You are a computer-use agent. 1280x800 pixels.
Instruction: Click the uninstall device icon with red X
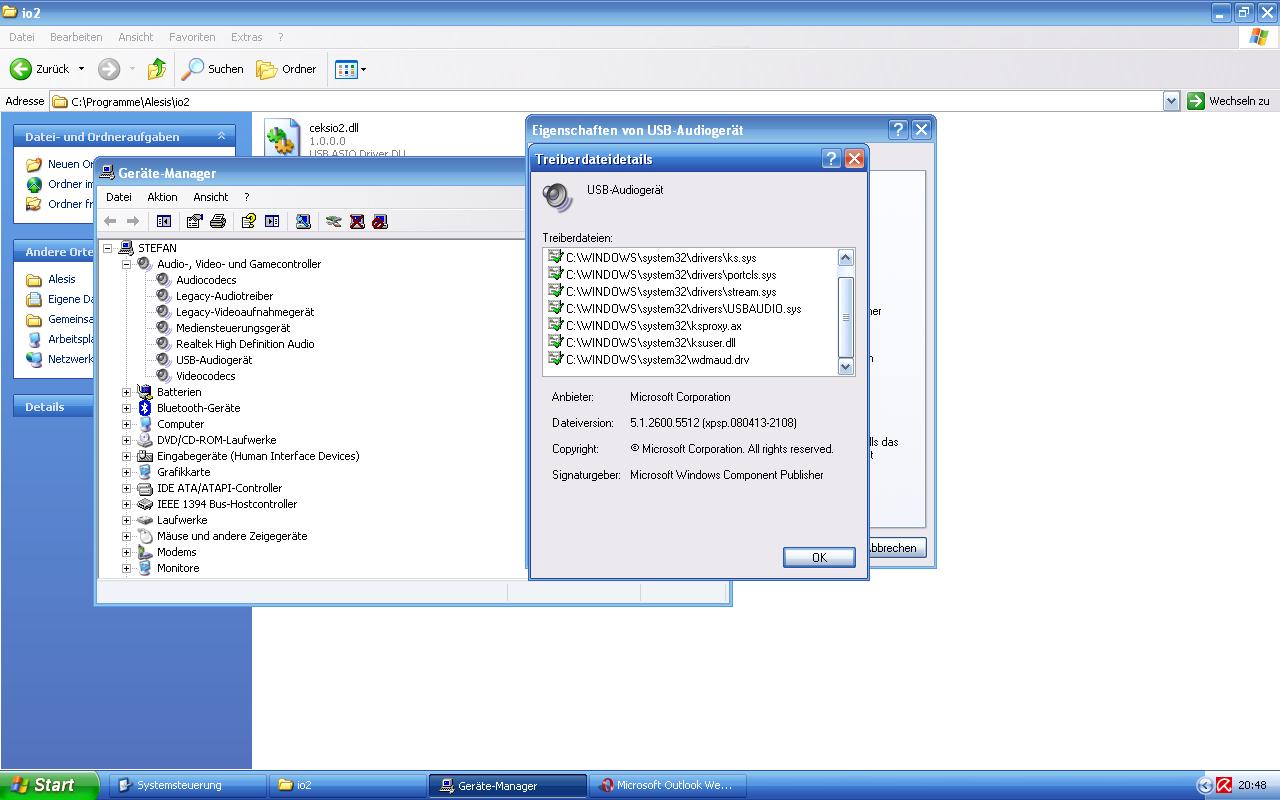point(357,221)
